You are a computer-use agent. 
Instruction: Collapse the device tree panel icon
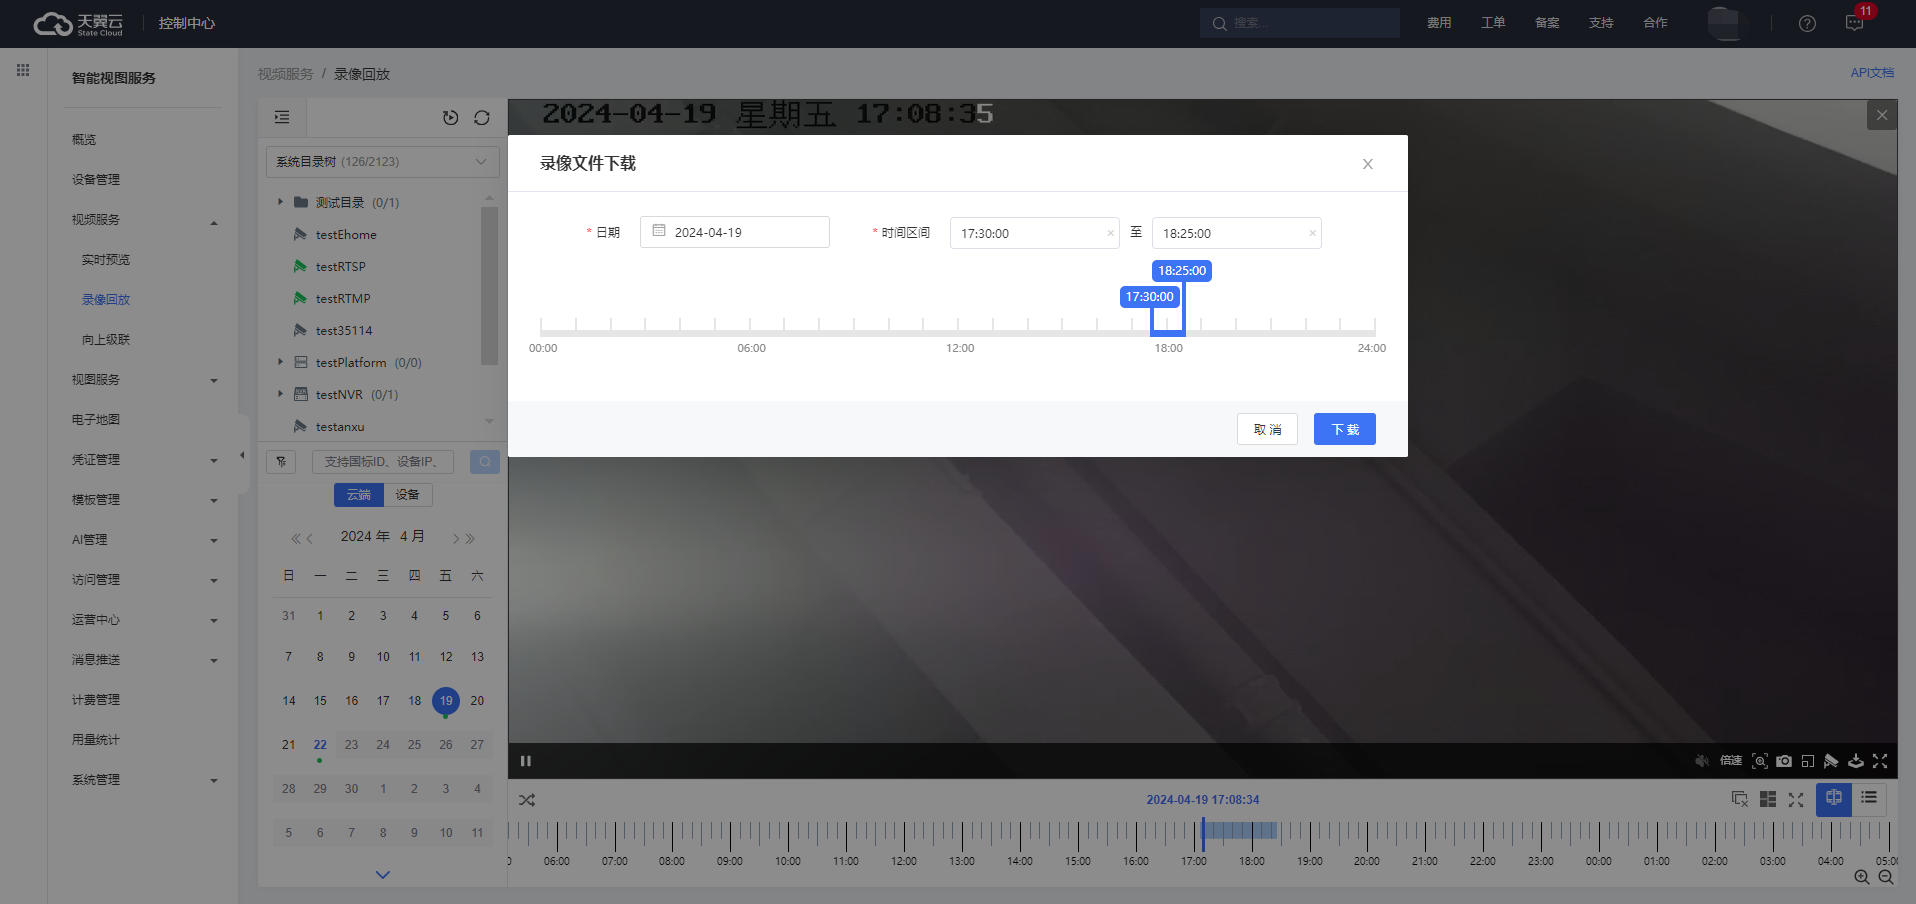click(x=282, y=118)
